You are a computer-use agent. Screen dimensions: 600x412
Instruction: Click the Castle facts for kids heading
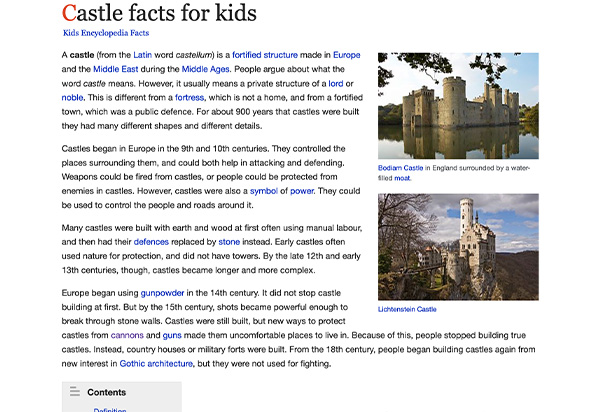159,13
